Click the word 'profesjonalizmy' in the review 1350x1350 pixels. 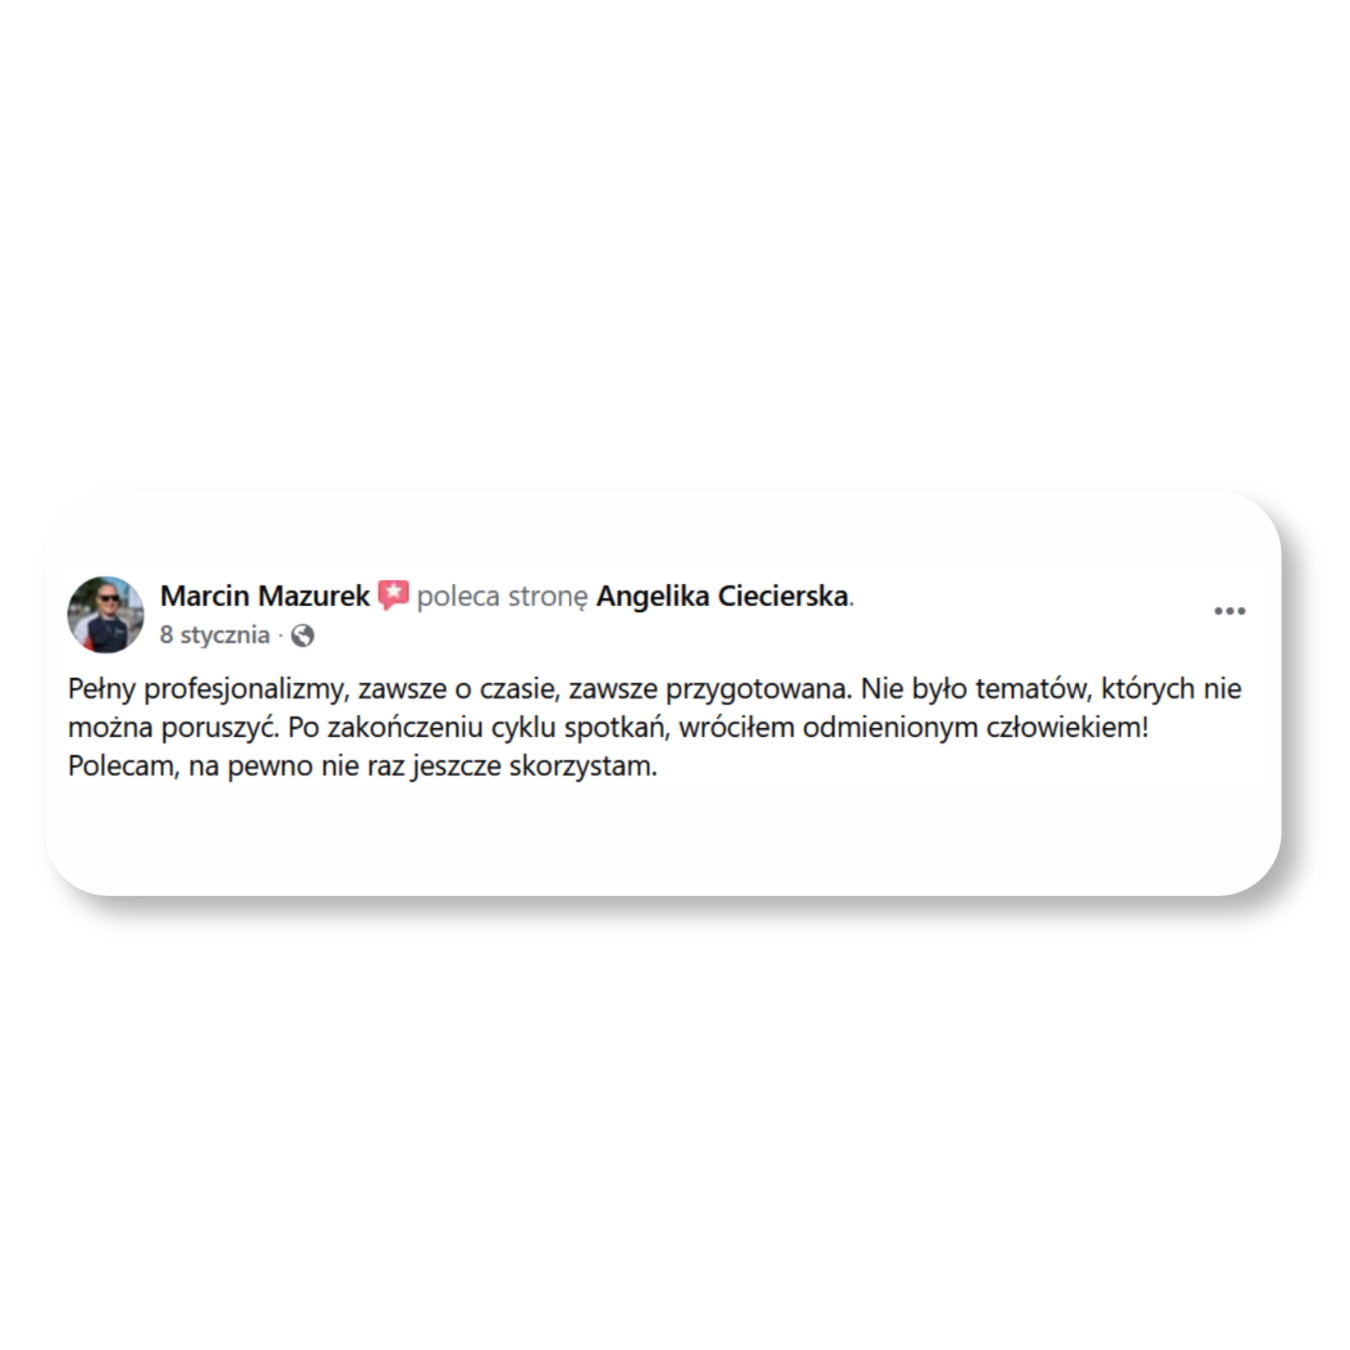coord(247,689)
